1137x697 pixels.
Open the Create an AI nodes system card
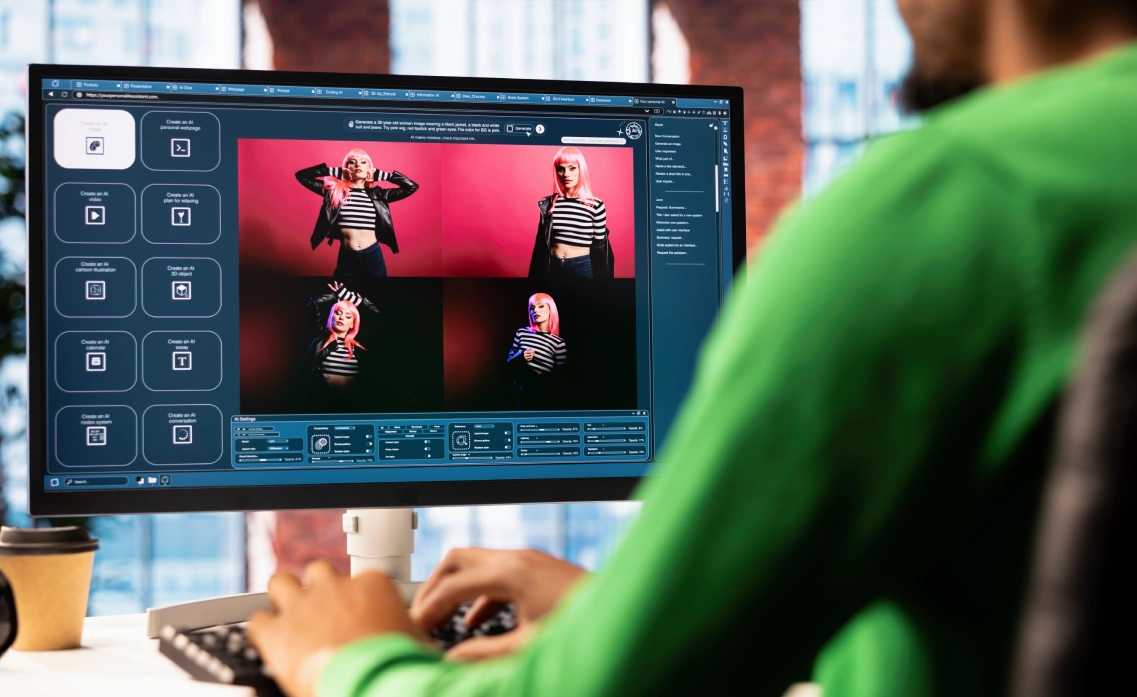[96, 435]
